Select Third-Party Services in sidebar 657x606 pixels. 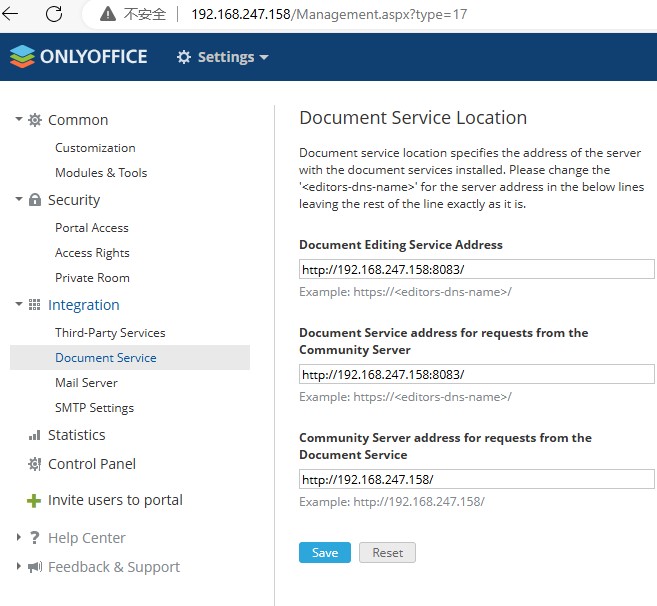point(110,333)
